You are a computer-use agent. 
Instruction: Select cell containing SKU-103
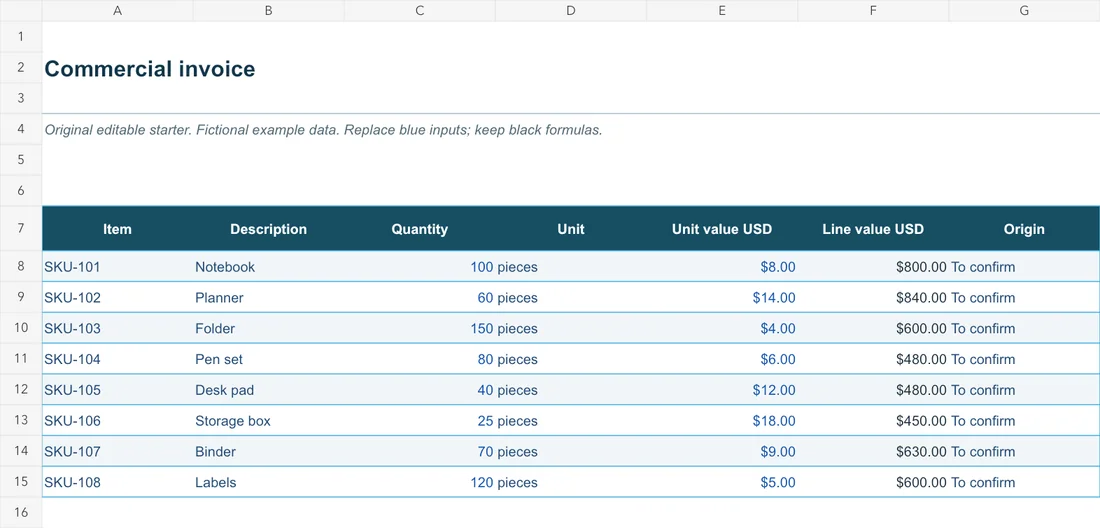point(117,328)
